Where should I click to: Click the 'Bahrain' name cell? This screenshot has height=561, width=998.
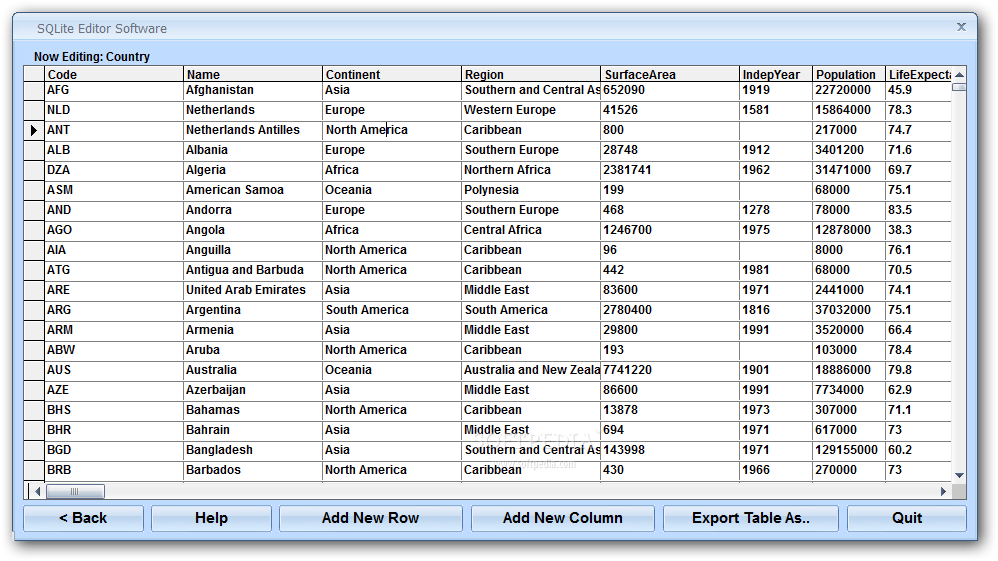point(253,430)
